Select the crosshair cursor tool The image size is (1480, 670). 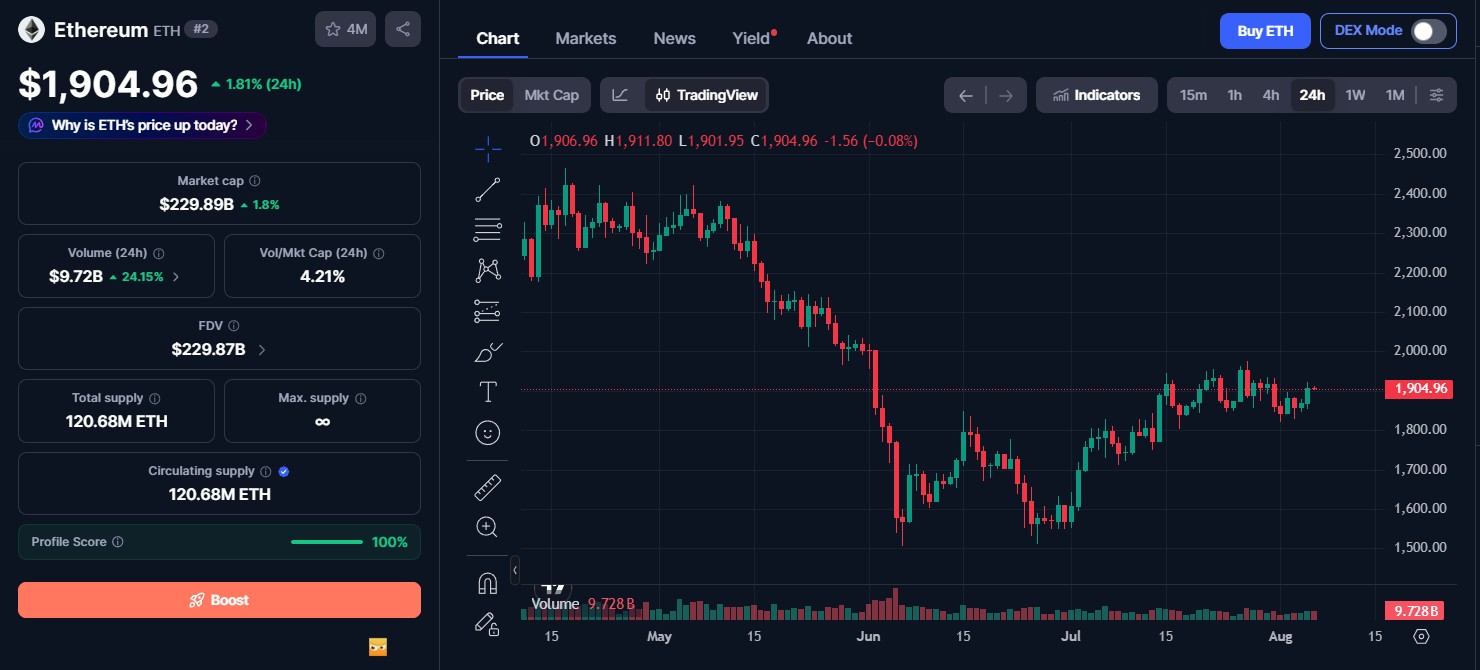(x=488, y=150)
